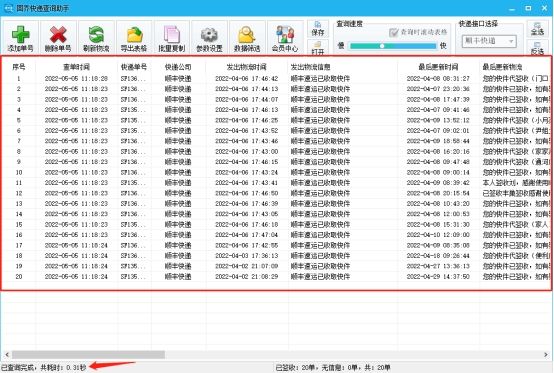Sort by the 发出物流时间 column header
The width and height of the screenshot is (554, 373).
point(246,66)
